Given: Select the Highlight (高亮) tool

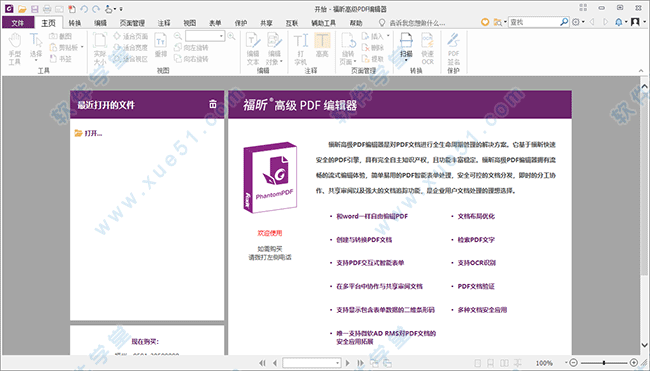Looking at the screenshot, I should click(322, 46).
